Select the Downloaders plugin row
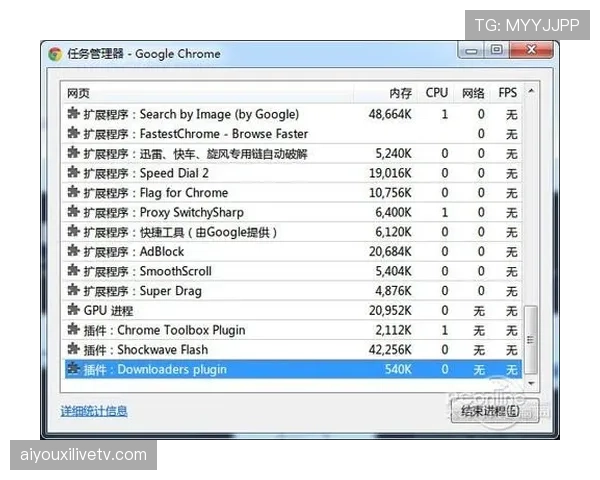 tap(292, 369)
